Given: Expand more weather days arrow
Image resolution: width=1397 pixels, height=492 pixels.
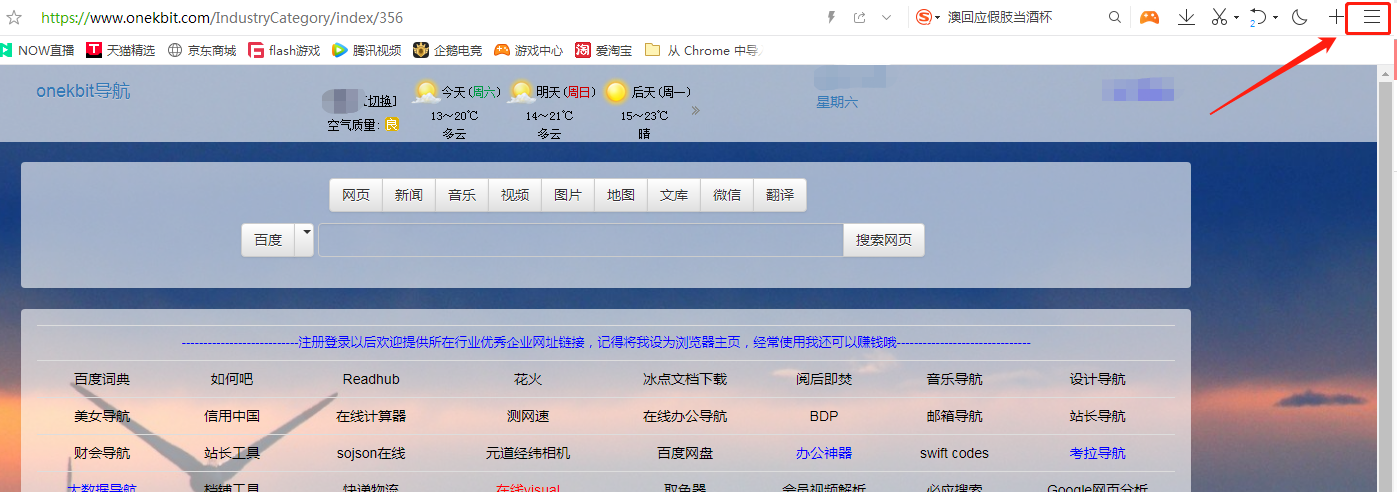Looking at the screenshot, I should [x=696, y=110].
